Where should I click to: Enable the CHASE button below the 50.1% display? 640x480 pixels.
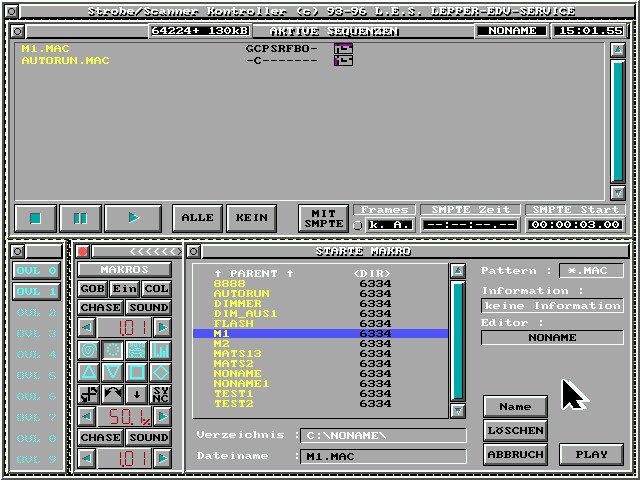click(x=100, y=437)
